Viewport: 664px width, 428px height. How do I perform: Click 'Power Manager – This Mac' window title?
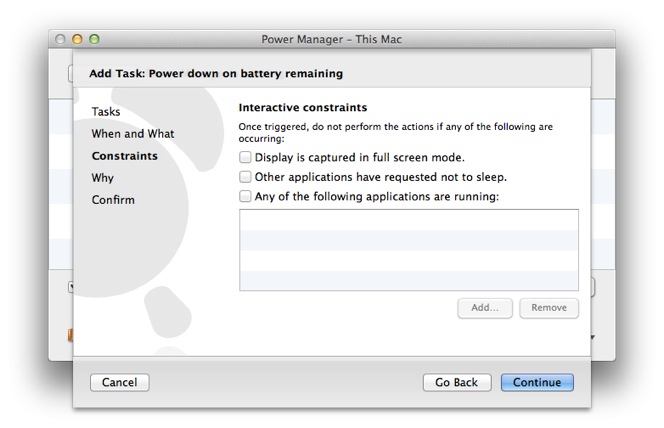[332, 39]
